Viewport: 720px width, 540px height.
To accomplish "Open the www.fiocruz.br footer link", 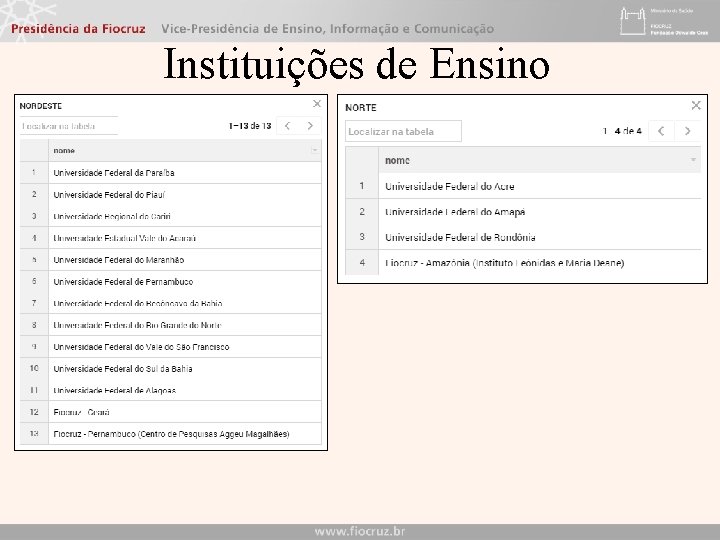I will pos(360,532).
